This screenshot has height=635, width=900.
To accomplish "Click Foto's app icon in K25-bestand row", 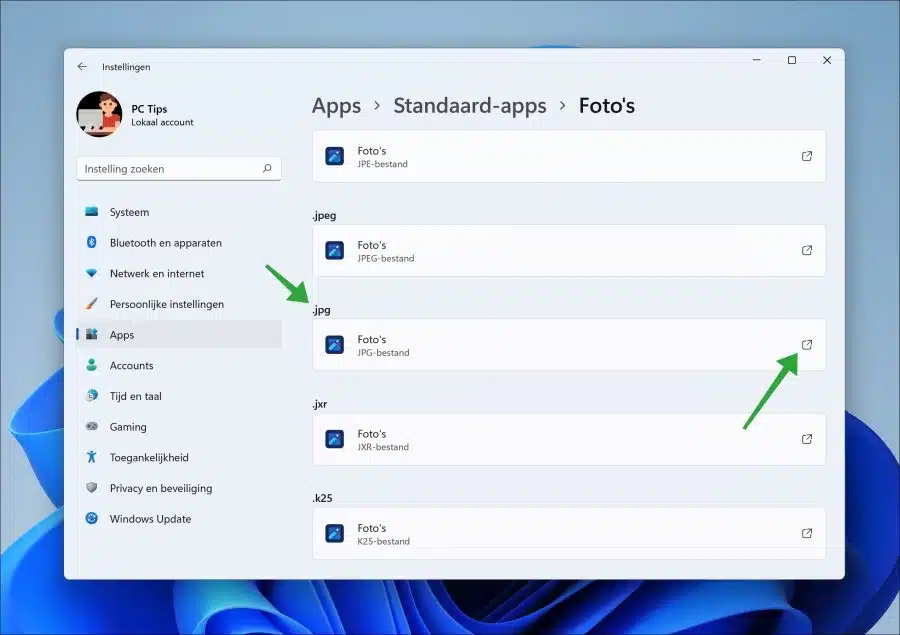I will pyautogui.click(x=335, y=533).
